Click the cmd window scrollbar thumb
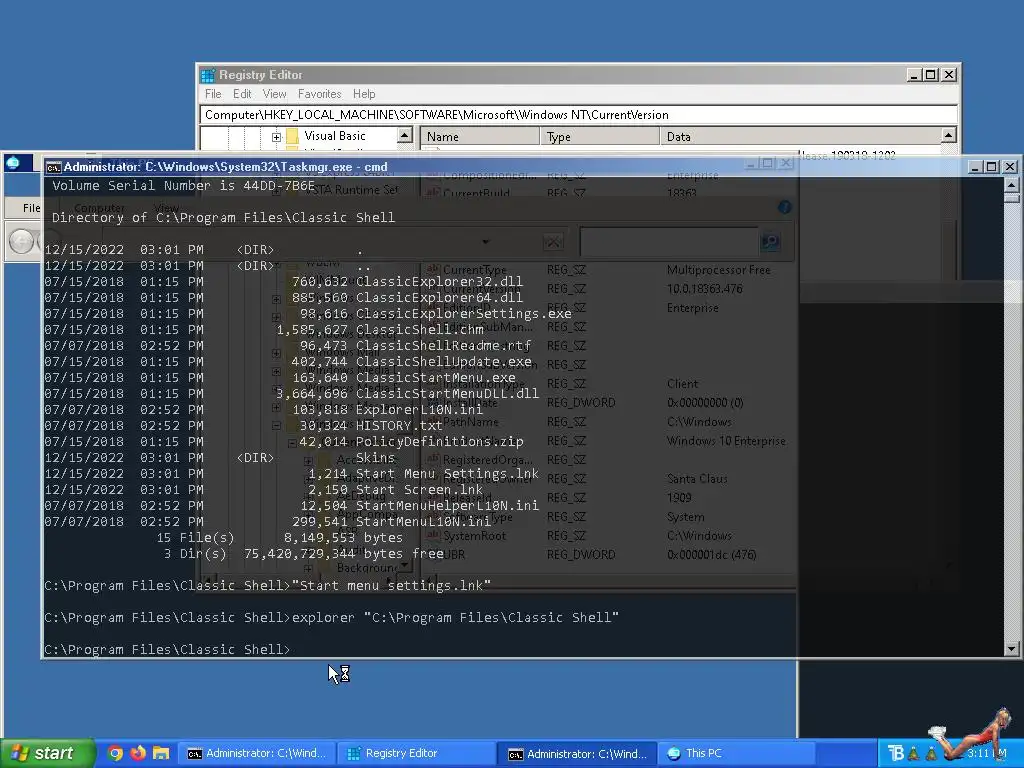 pyautogui.click(x=1012, y=198)
